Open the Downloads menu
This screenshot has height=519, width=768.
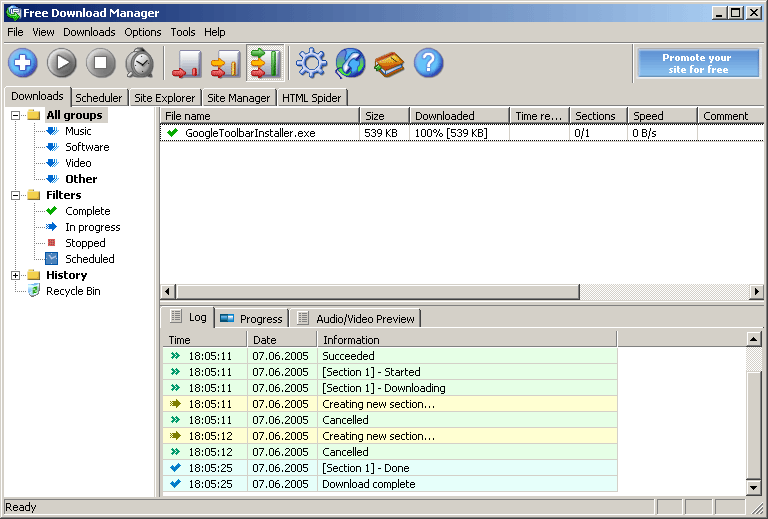[x=89, y=32]
